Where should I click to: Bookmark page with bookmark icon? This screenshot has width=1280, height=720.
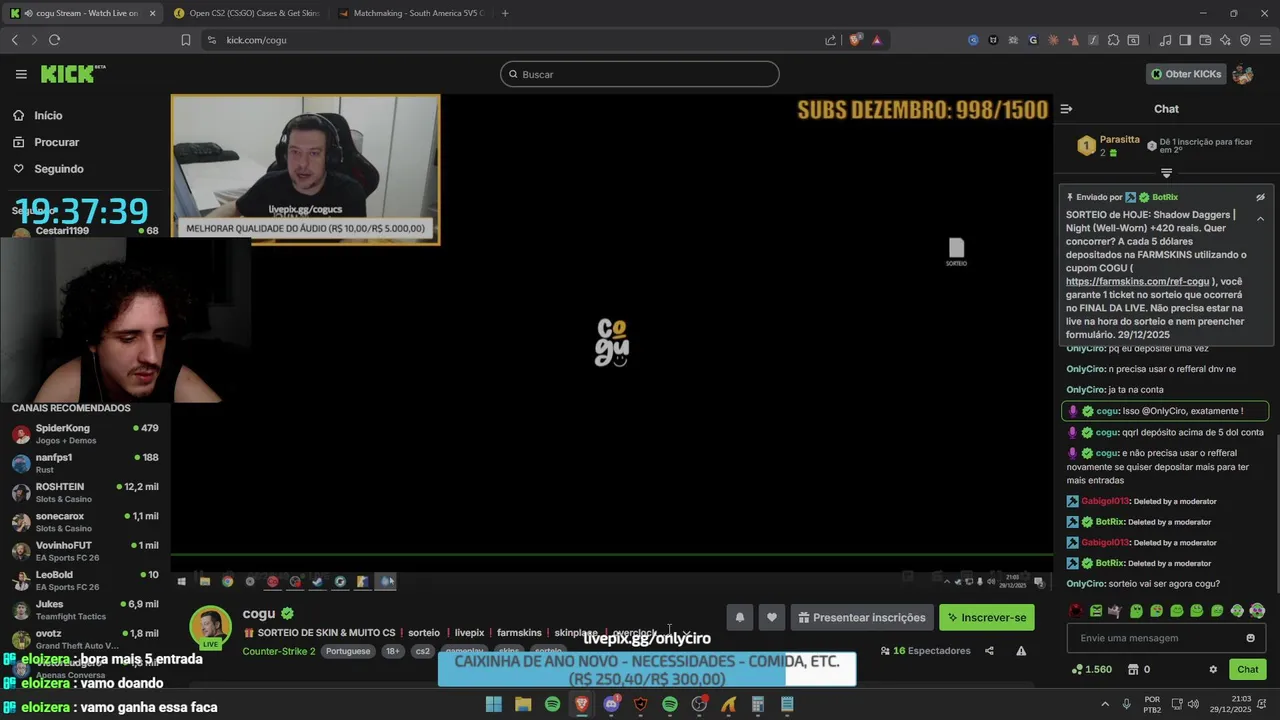pyautogui.click(x=185, y=40)
